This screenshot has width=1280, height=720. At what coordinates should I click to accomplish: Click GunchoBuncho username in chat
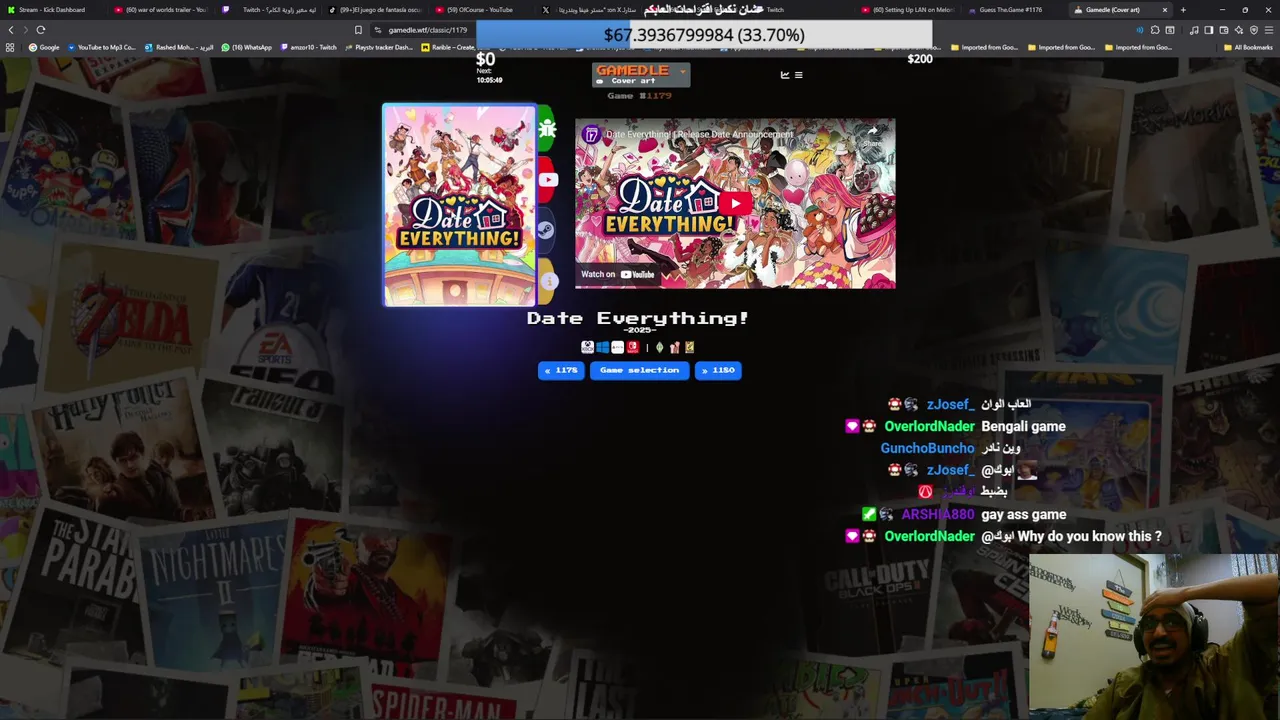click(x=927, y=448)
